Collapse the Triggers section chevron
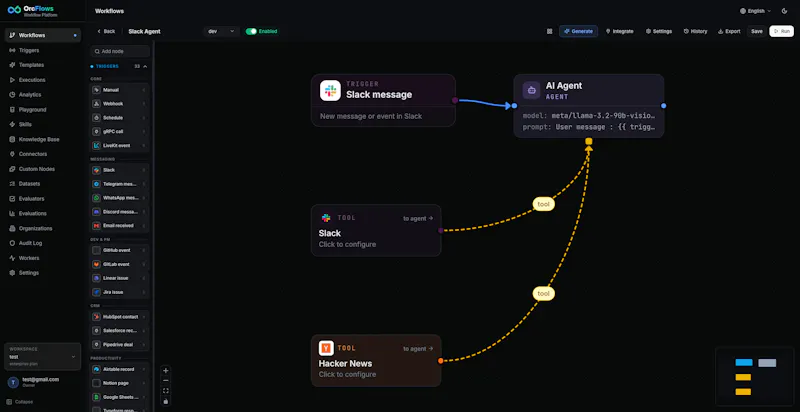 145,66
